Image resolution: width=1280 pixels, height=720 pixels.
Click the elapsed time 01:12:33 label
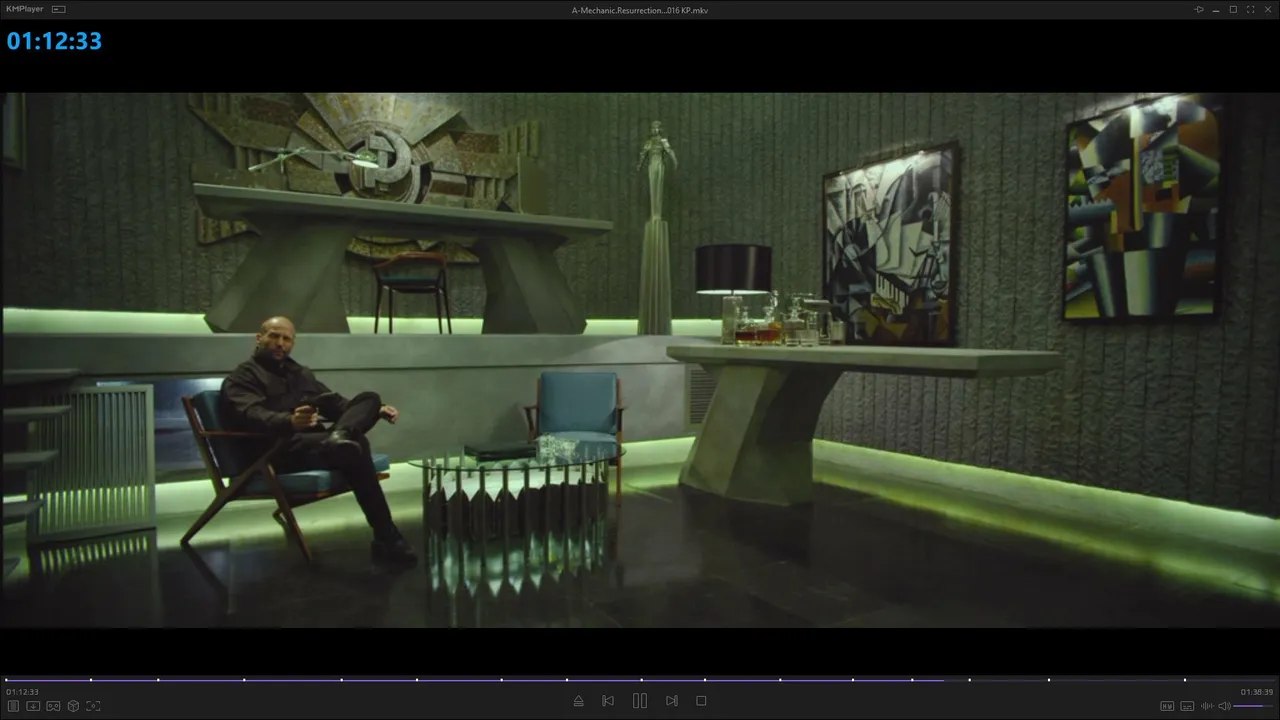click(x=22, y=692)
